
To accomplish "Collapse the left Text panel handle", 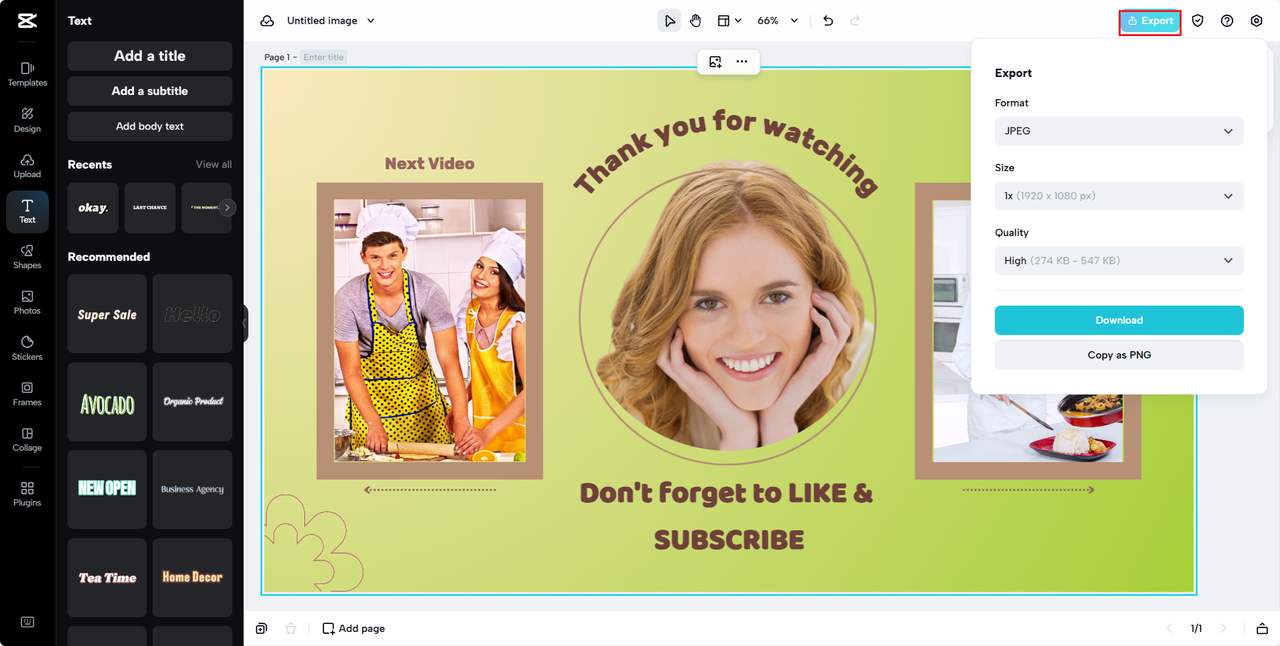I will pos(245,324).
